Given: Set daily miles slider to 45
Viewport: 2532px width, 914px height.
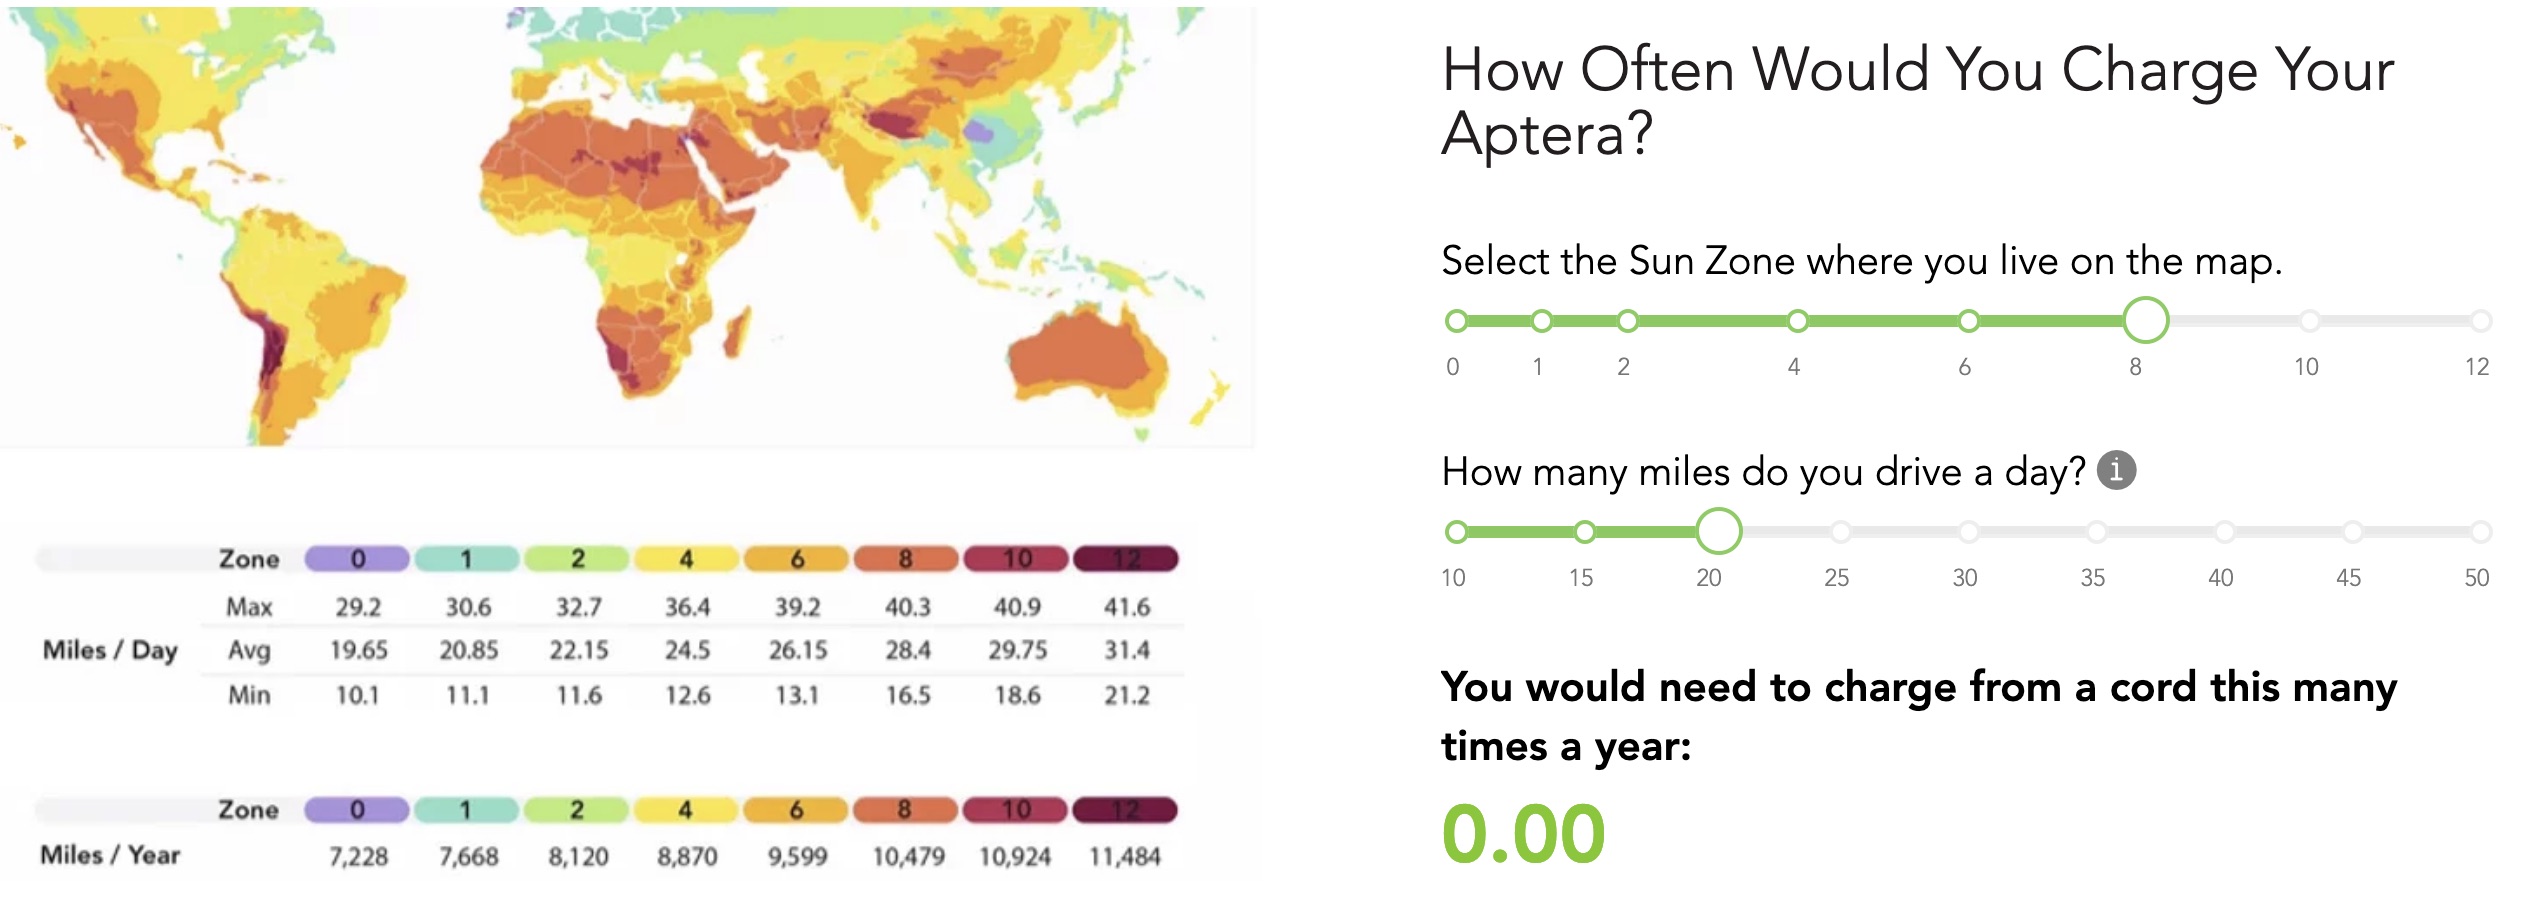Looking at the screenshot, I should (2353, 532).
